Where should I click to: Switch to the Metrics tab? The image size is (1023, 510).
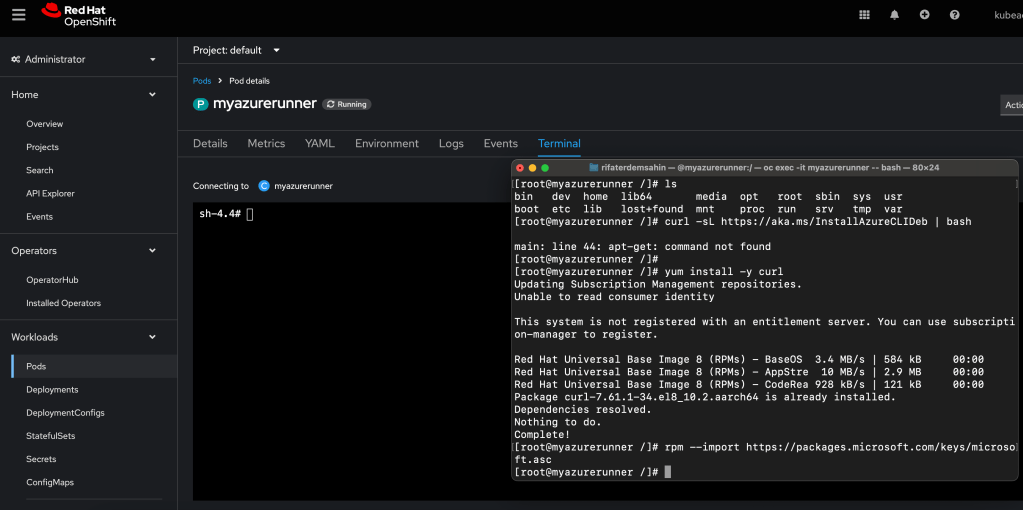(266, 143)
